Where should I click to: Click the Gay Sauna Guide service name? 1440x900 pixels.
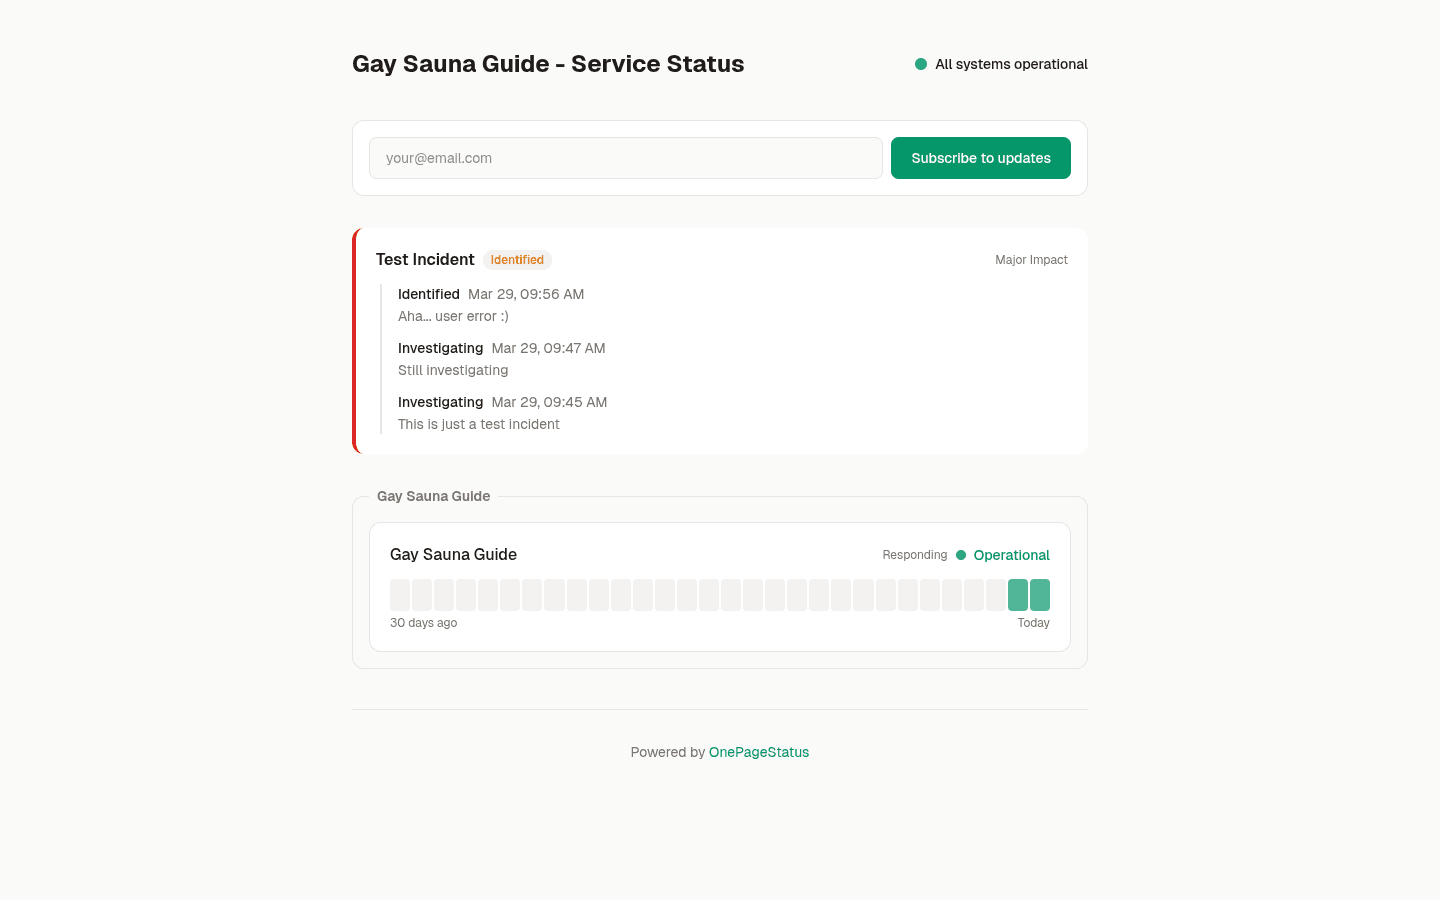pyautogui.click(x=453, y=555)
